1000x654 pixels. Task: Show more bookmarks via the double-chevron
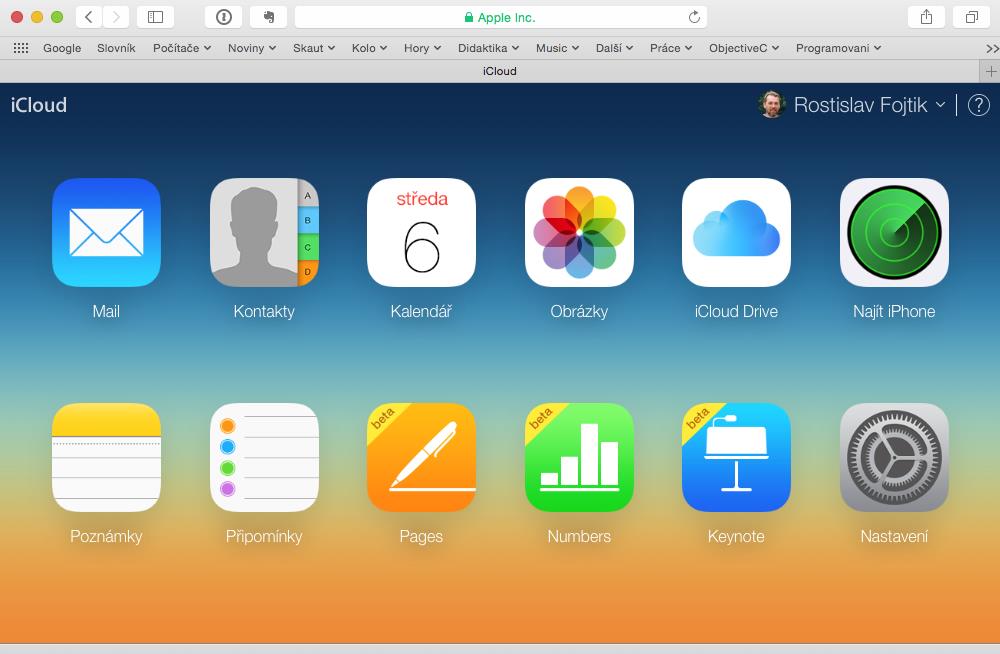992,48
